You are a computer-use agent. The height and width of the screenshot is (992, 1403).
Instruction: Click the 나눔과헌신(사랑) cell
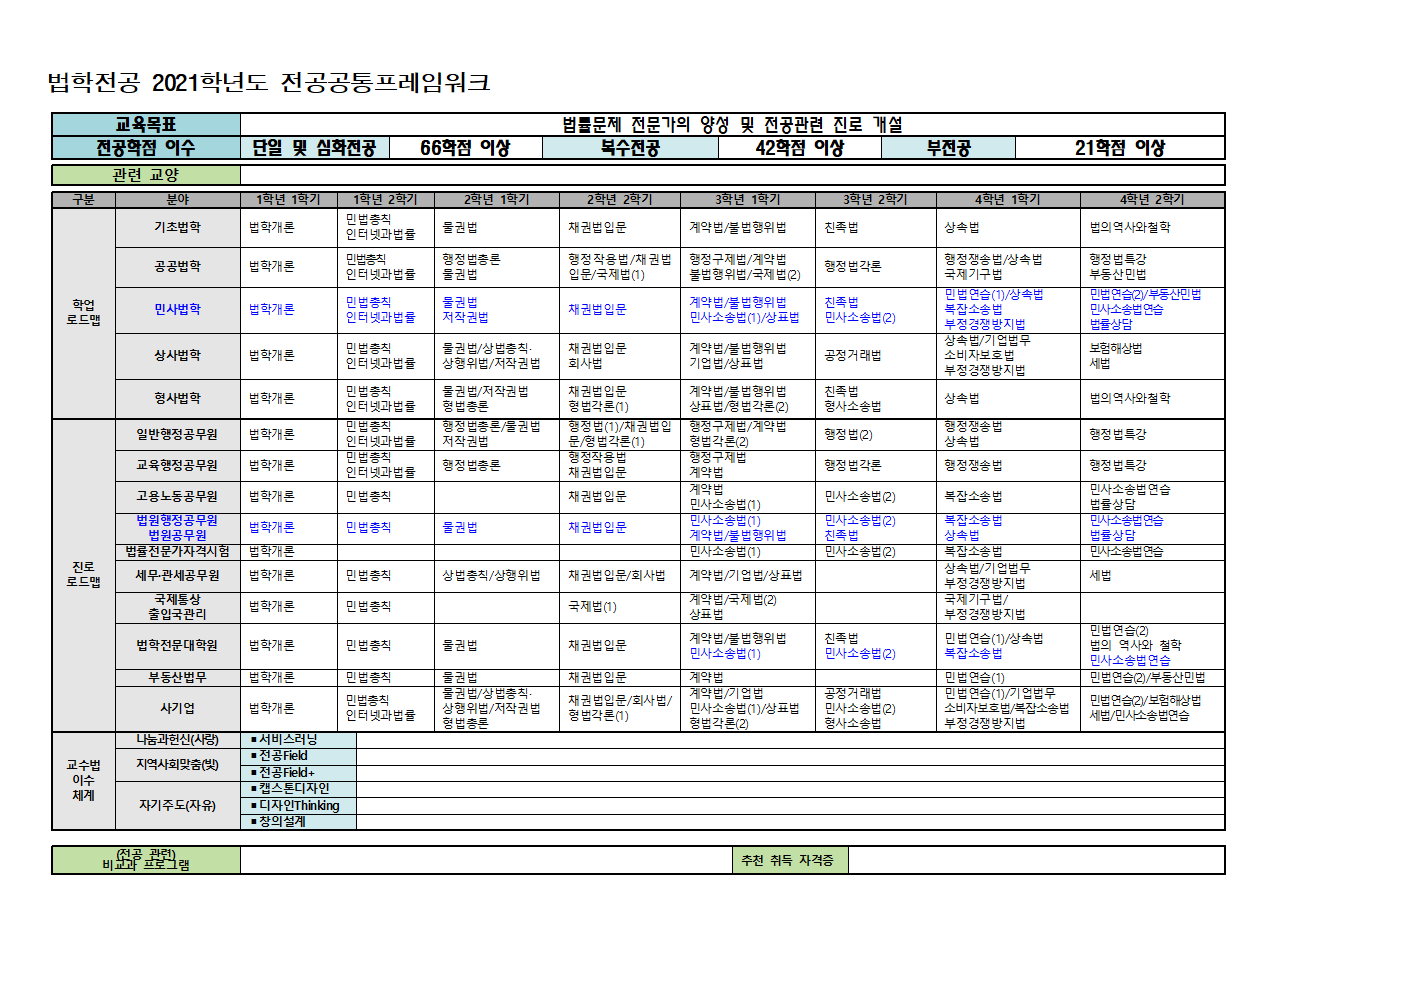click(177, 740)
